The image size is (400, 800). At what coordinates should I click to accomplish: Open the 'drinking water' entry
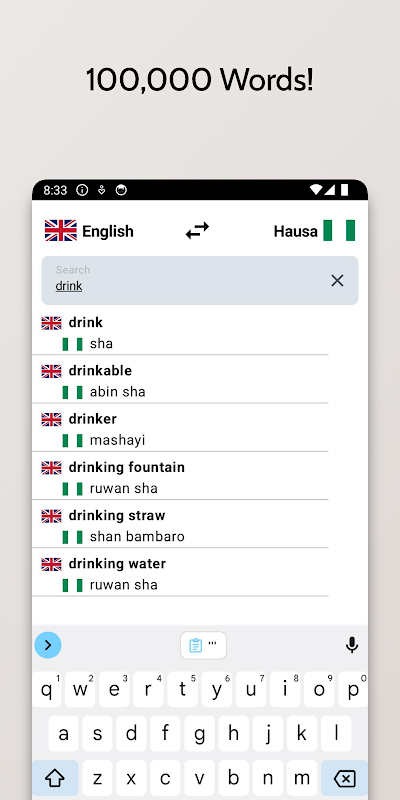tap(180, 573)
